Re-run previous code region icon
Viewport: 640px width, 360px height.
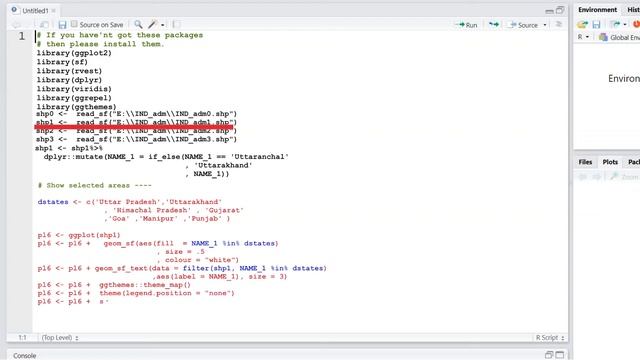(494, 24)
